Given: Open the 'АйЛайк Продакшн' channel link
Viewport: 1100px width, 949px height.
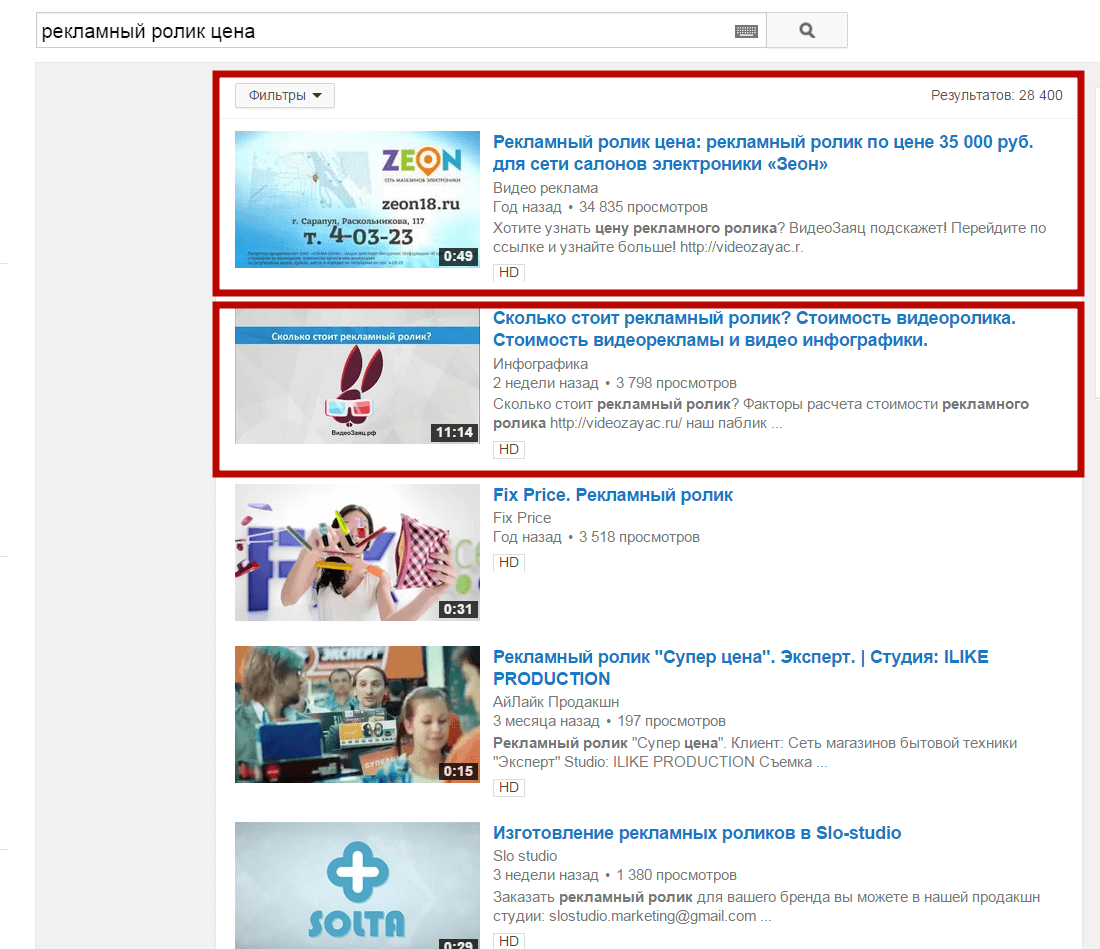Looking at the screenshot, I should coord(556,702).
